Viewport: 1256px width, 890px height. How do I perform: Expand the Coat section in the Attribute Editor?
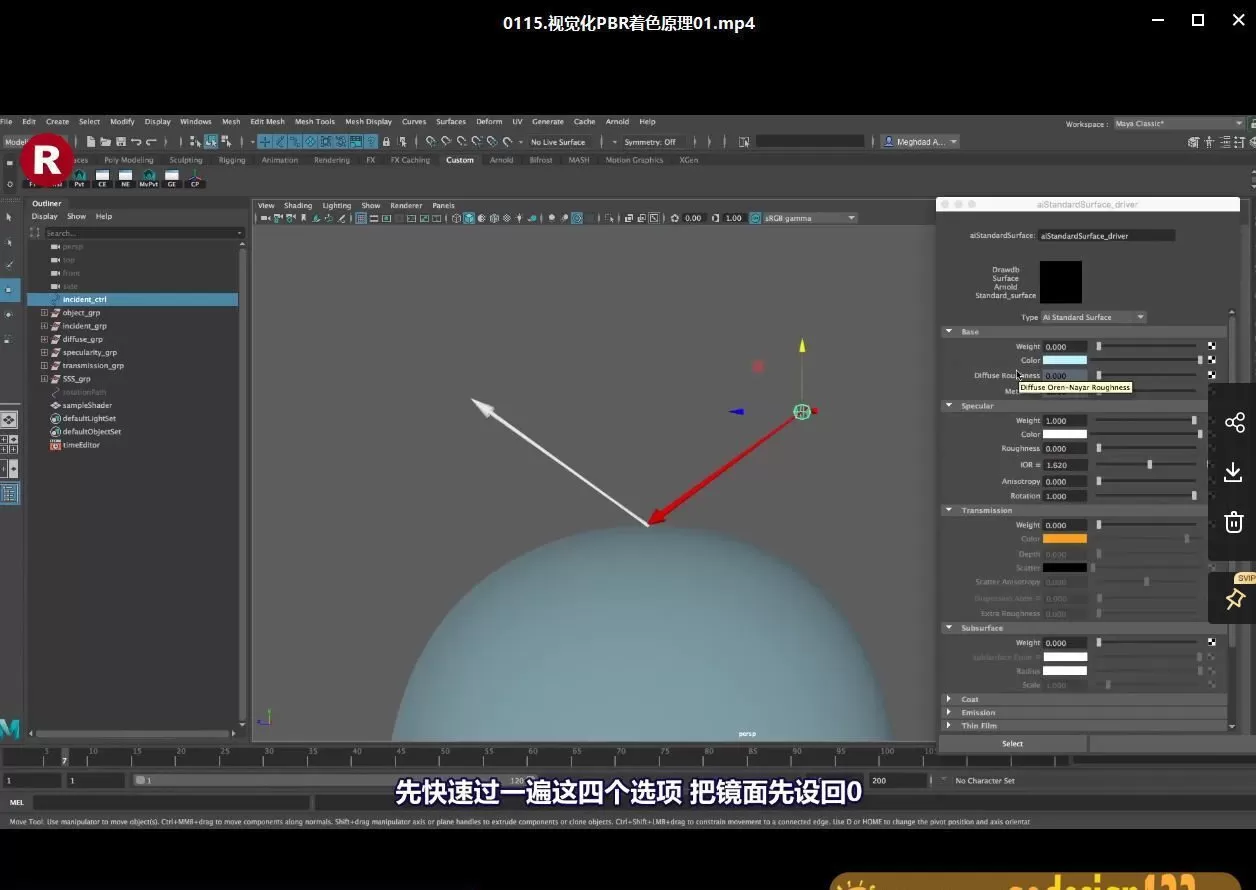tap(948, 699)
